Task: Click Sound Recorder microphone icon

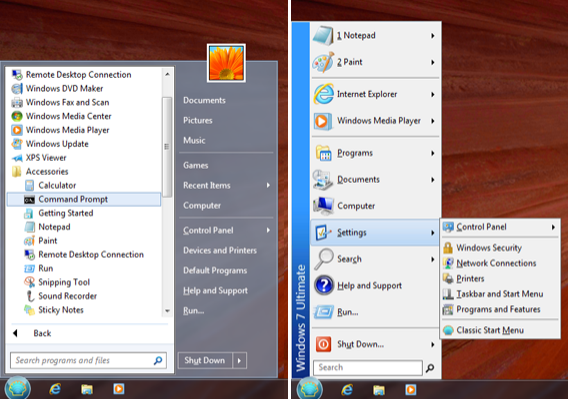Action: (x=29, y=296)
